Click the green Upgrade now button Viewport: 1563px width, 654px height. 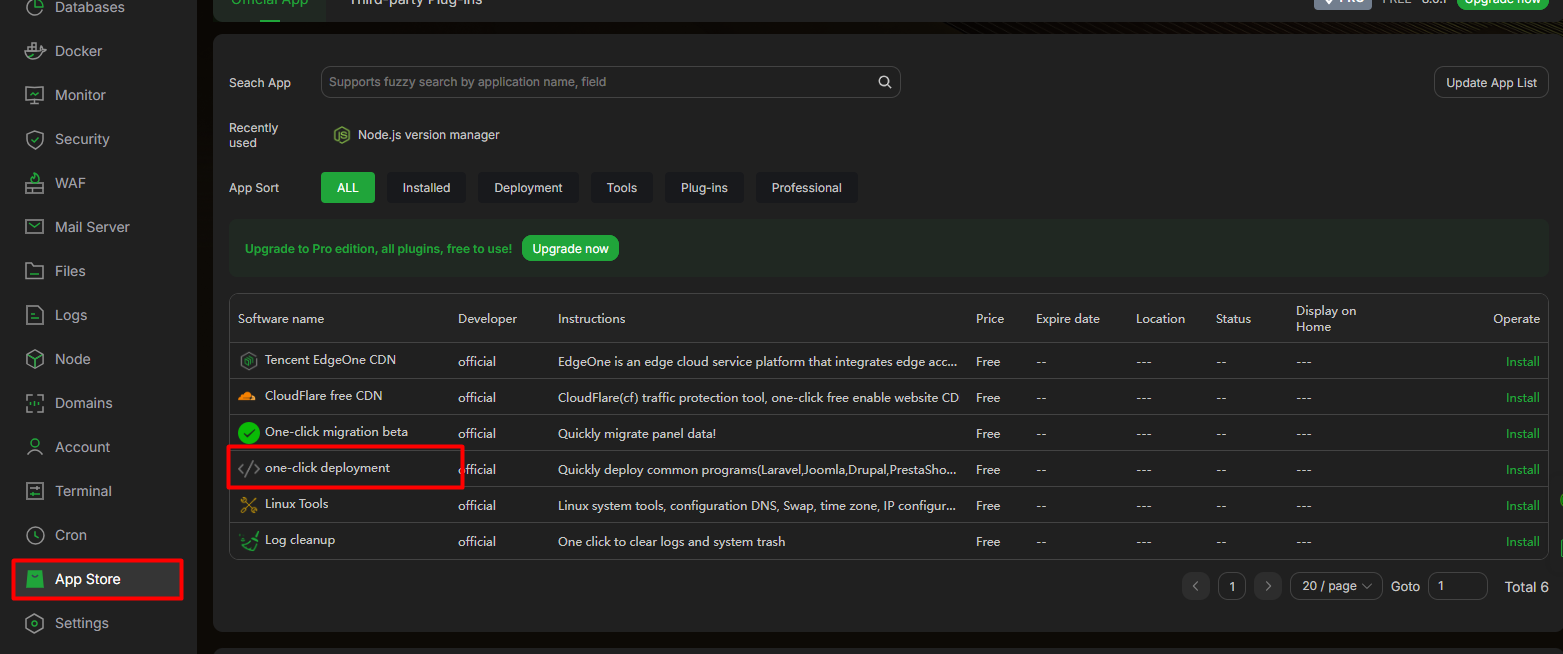click(570, 248)
